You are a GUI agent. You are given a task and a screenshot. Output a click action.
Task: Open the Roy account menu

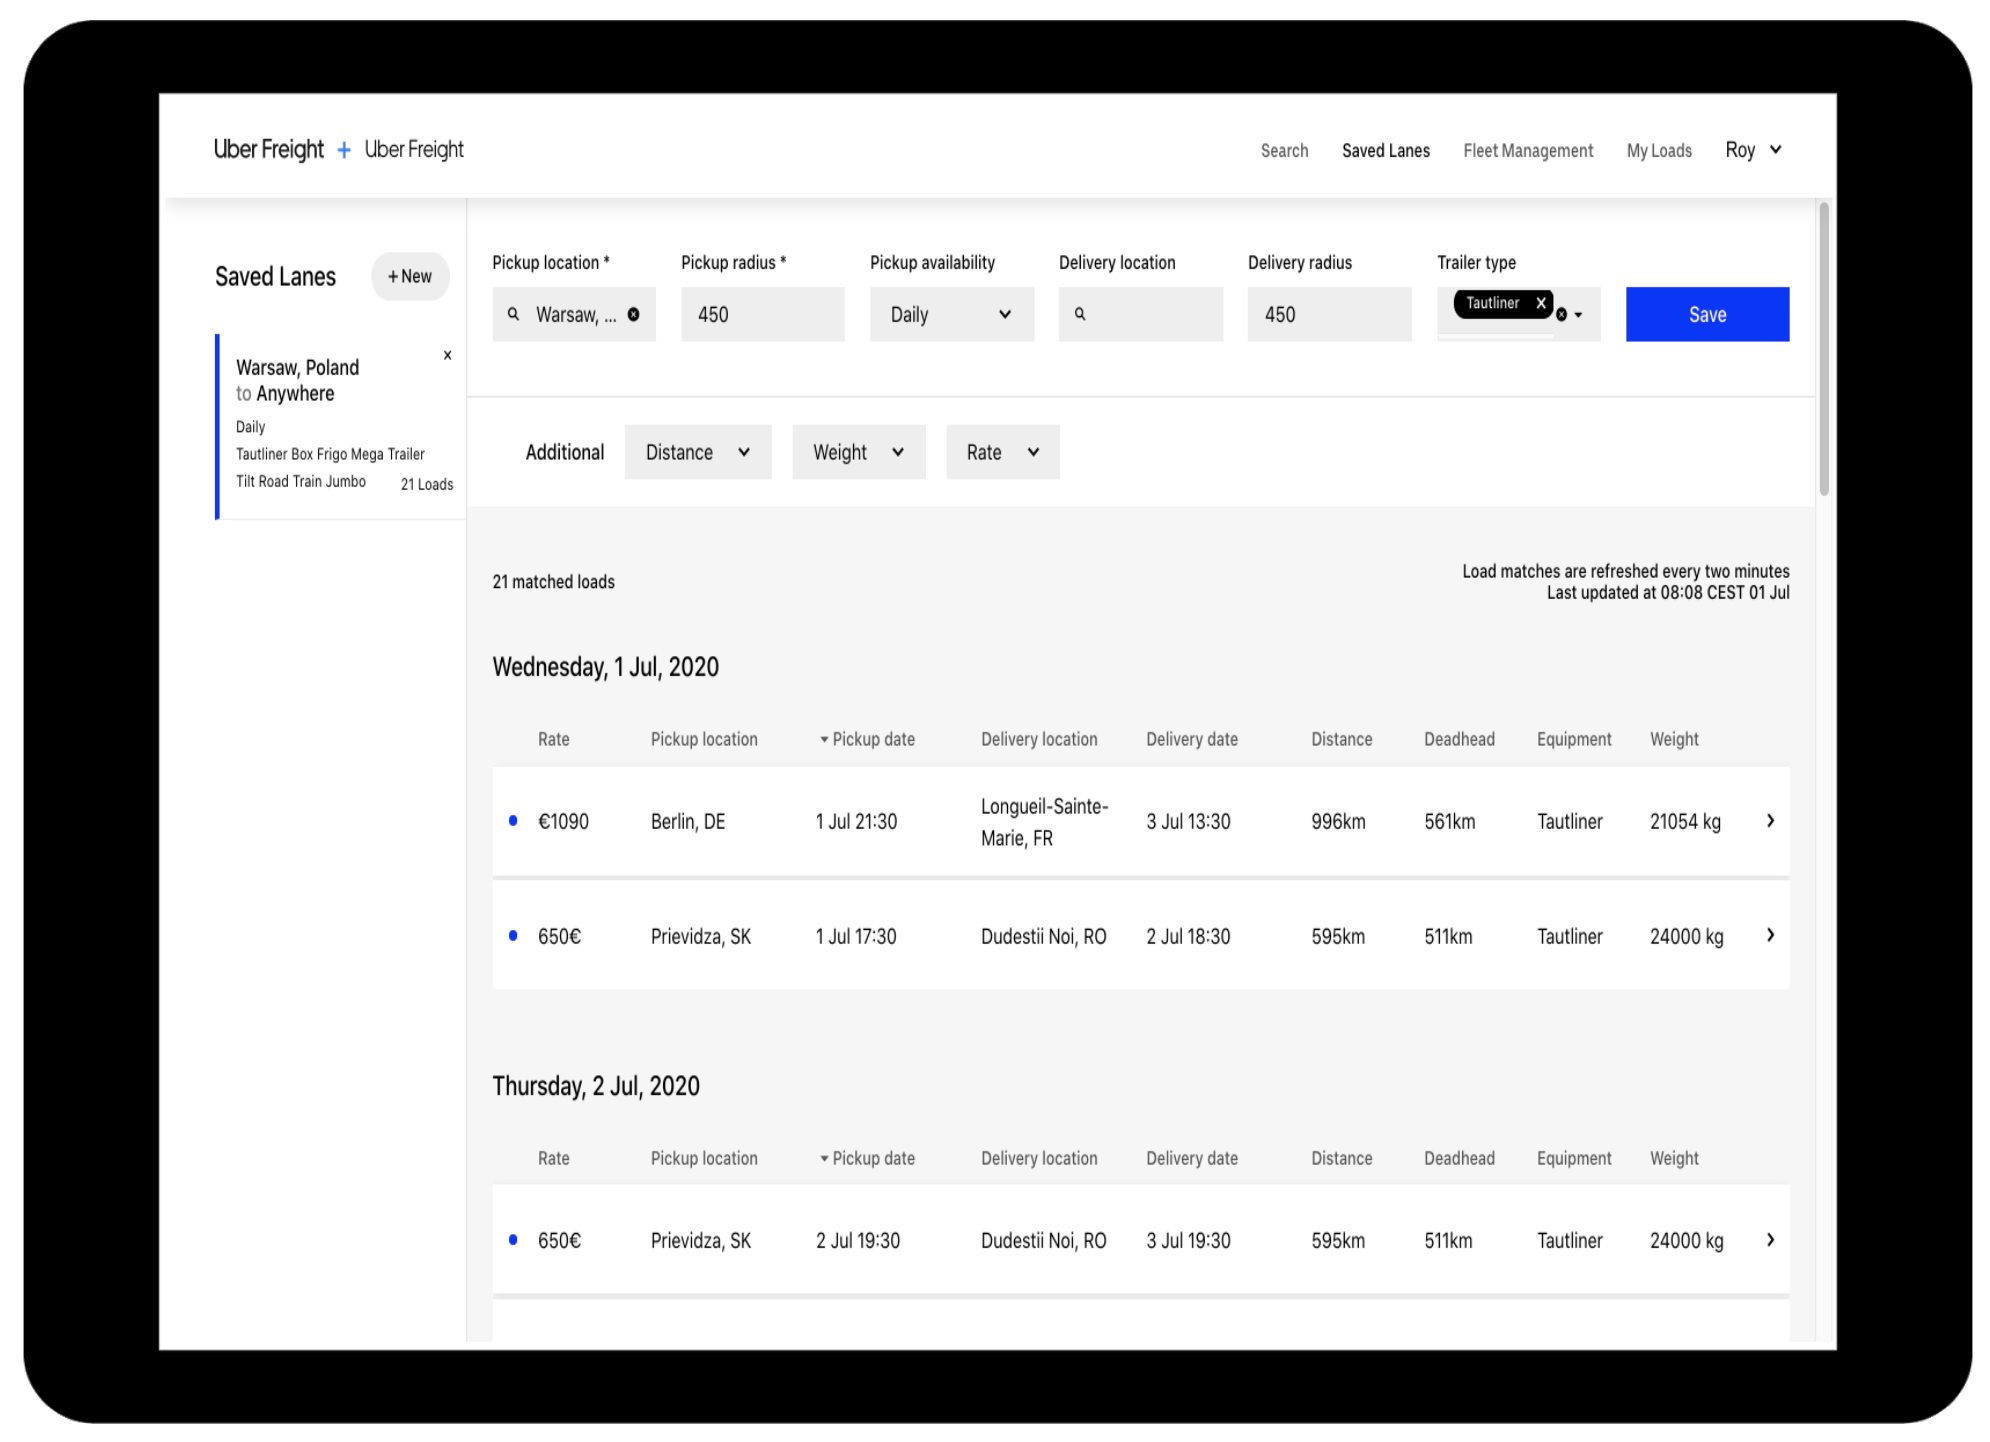point(1753,150)
